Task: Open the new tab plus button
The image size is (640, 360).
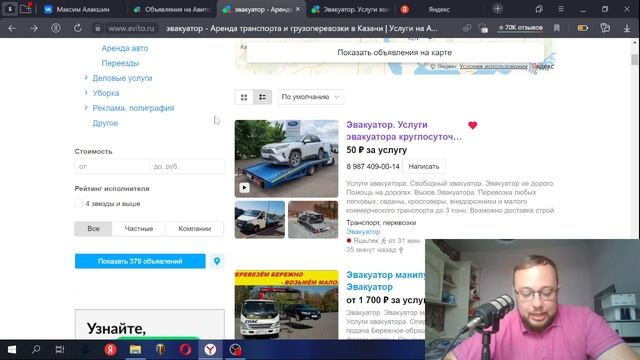Action: [x=497, y=9]
